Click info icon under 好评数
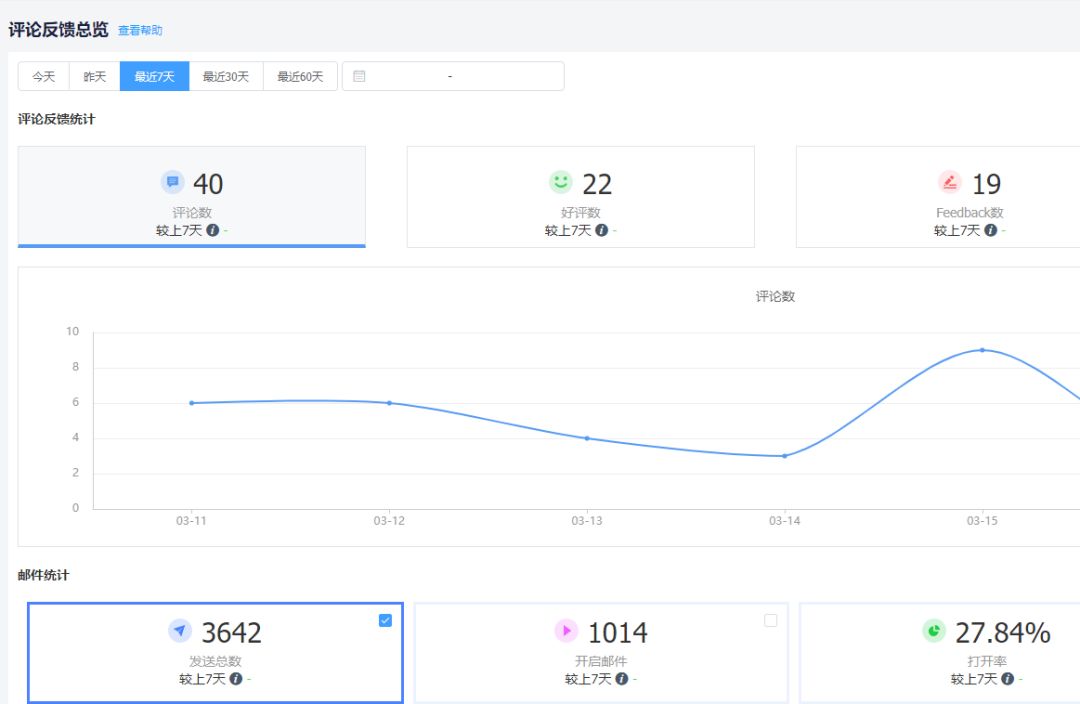 pos(602,230)
